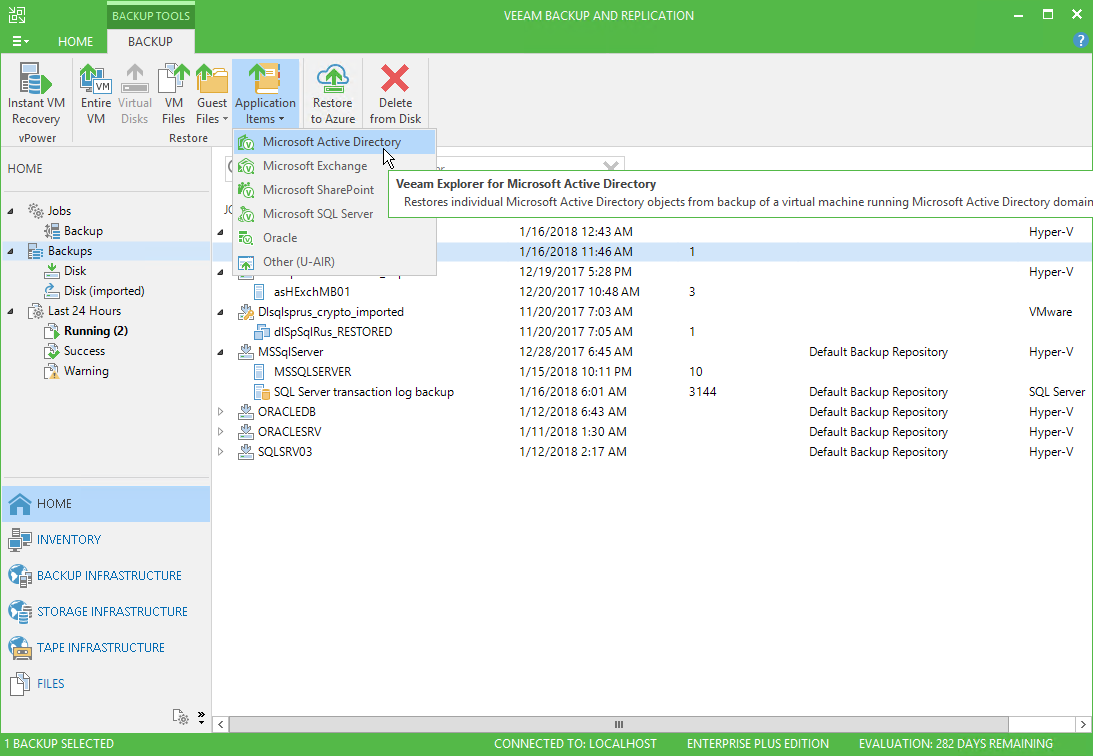Click the SQLSRV03 job icon
1093x756 pixels.
(x=245, y=452)
